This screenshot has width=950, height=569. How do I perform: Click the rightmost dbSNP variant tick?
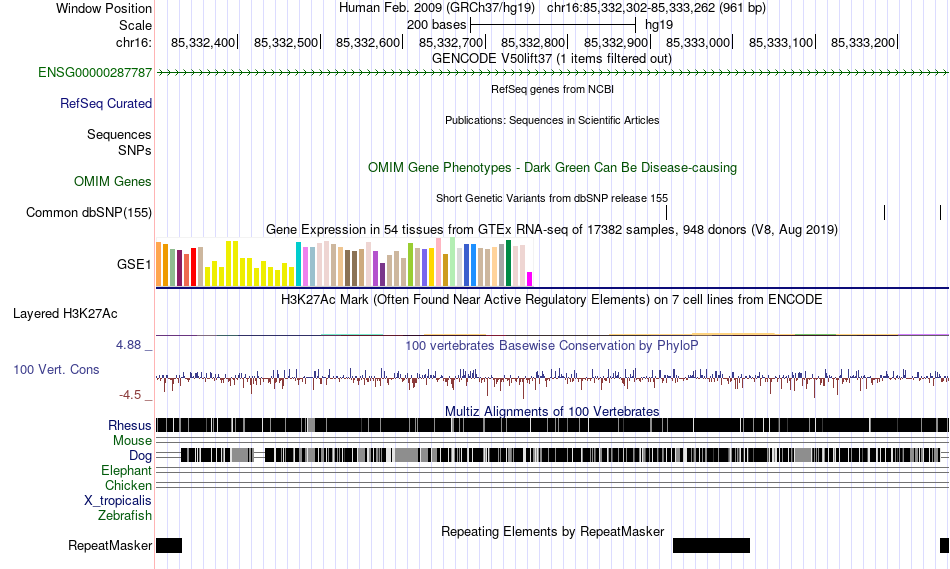(940, 212)
